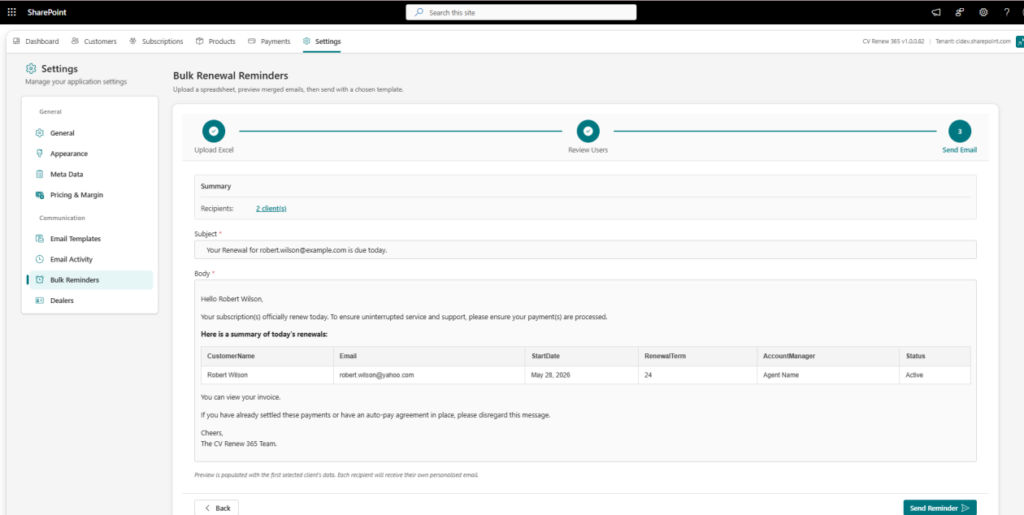
Task: Open Email Templates in the sidebar
Action: 91,239
